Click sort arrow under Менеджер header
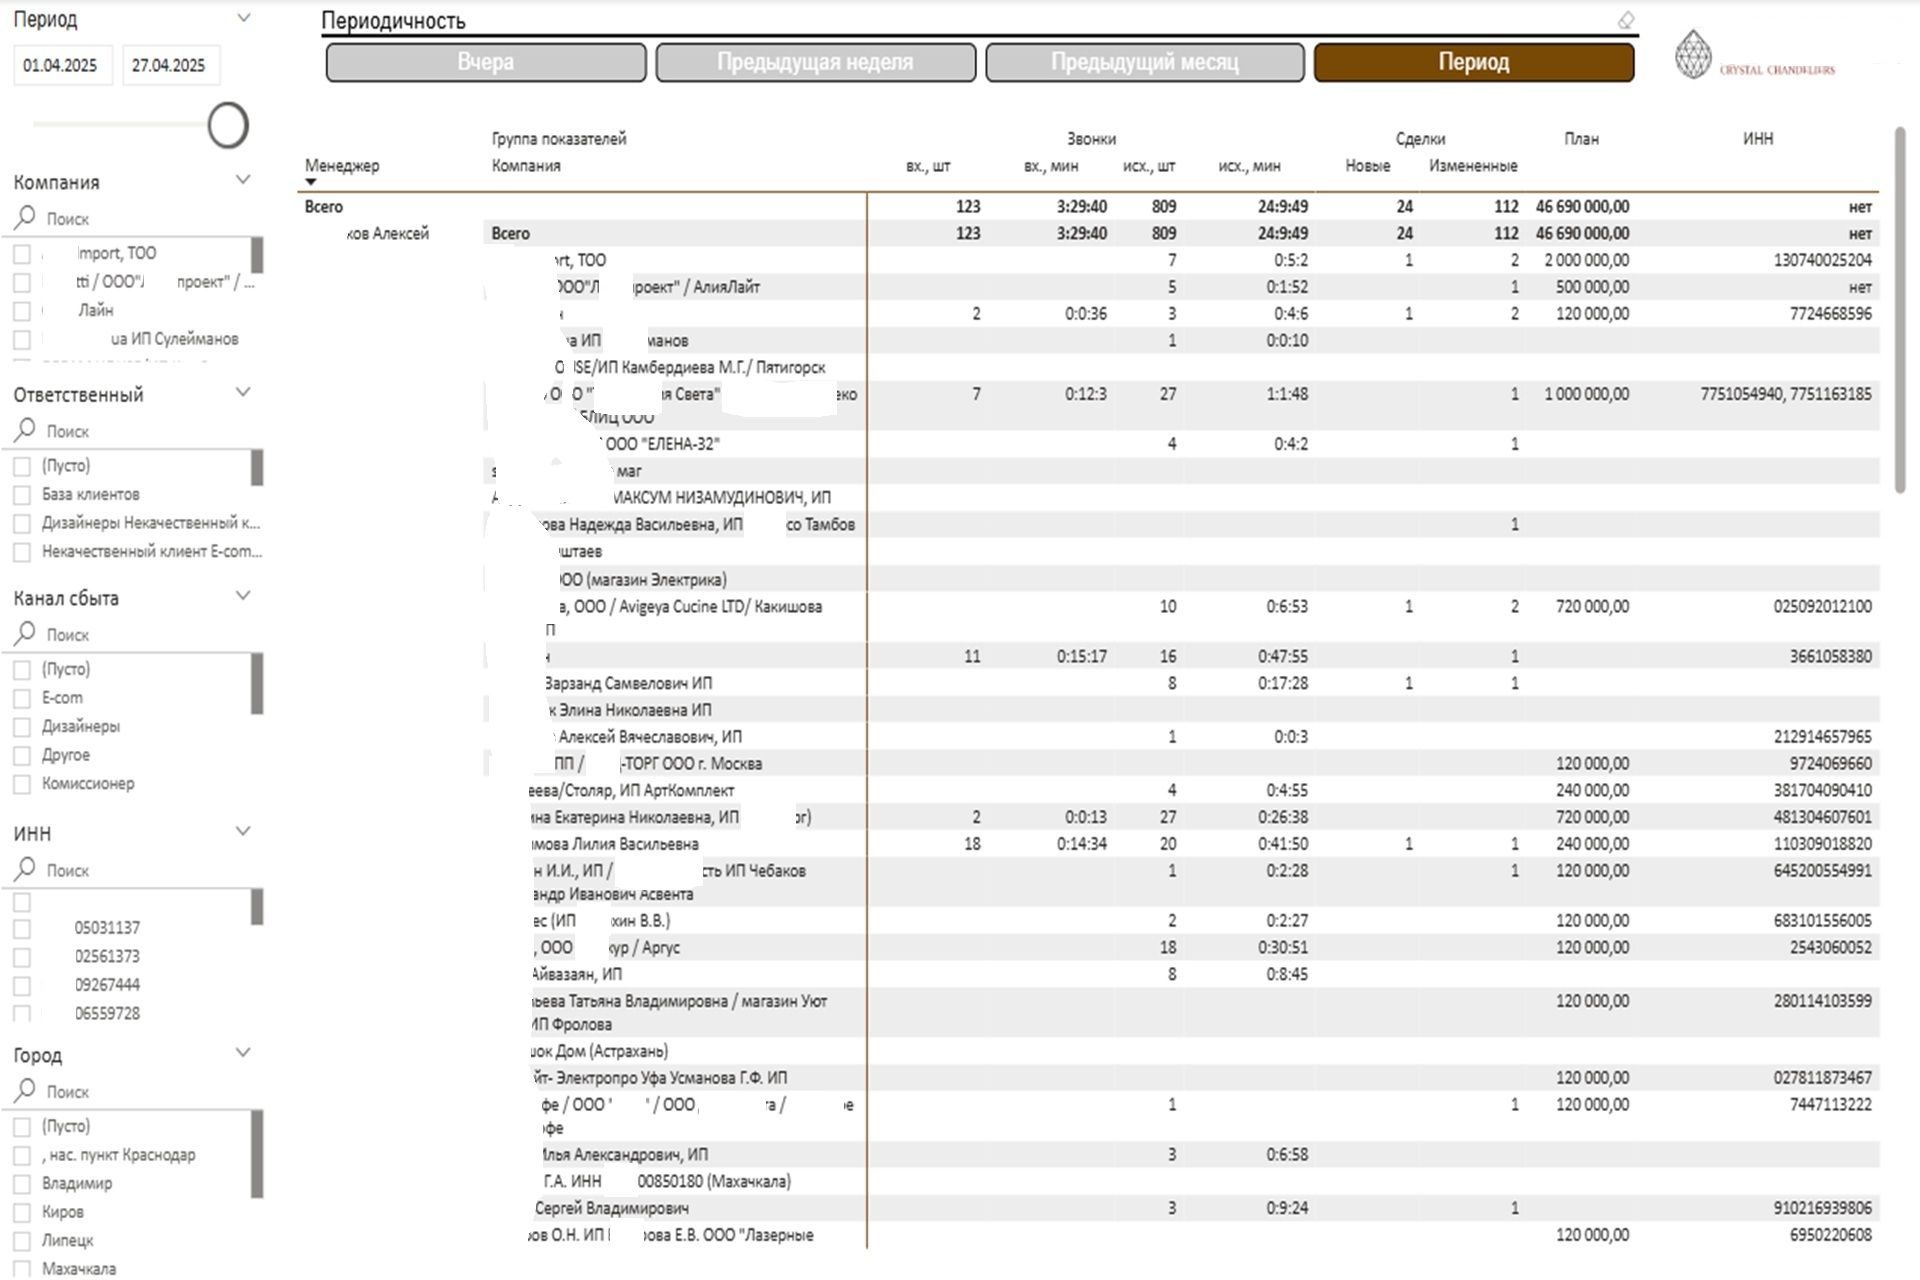The width and height of the screenshot is (1920, 1280). coord(311,182)
